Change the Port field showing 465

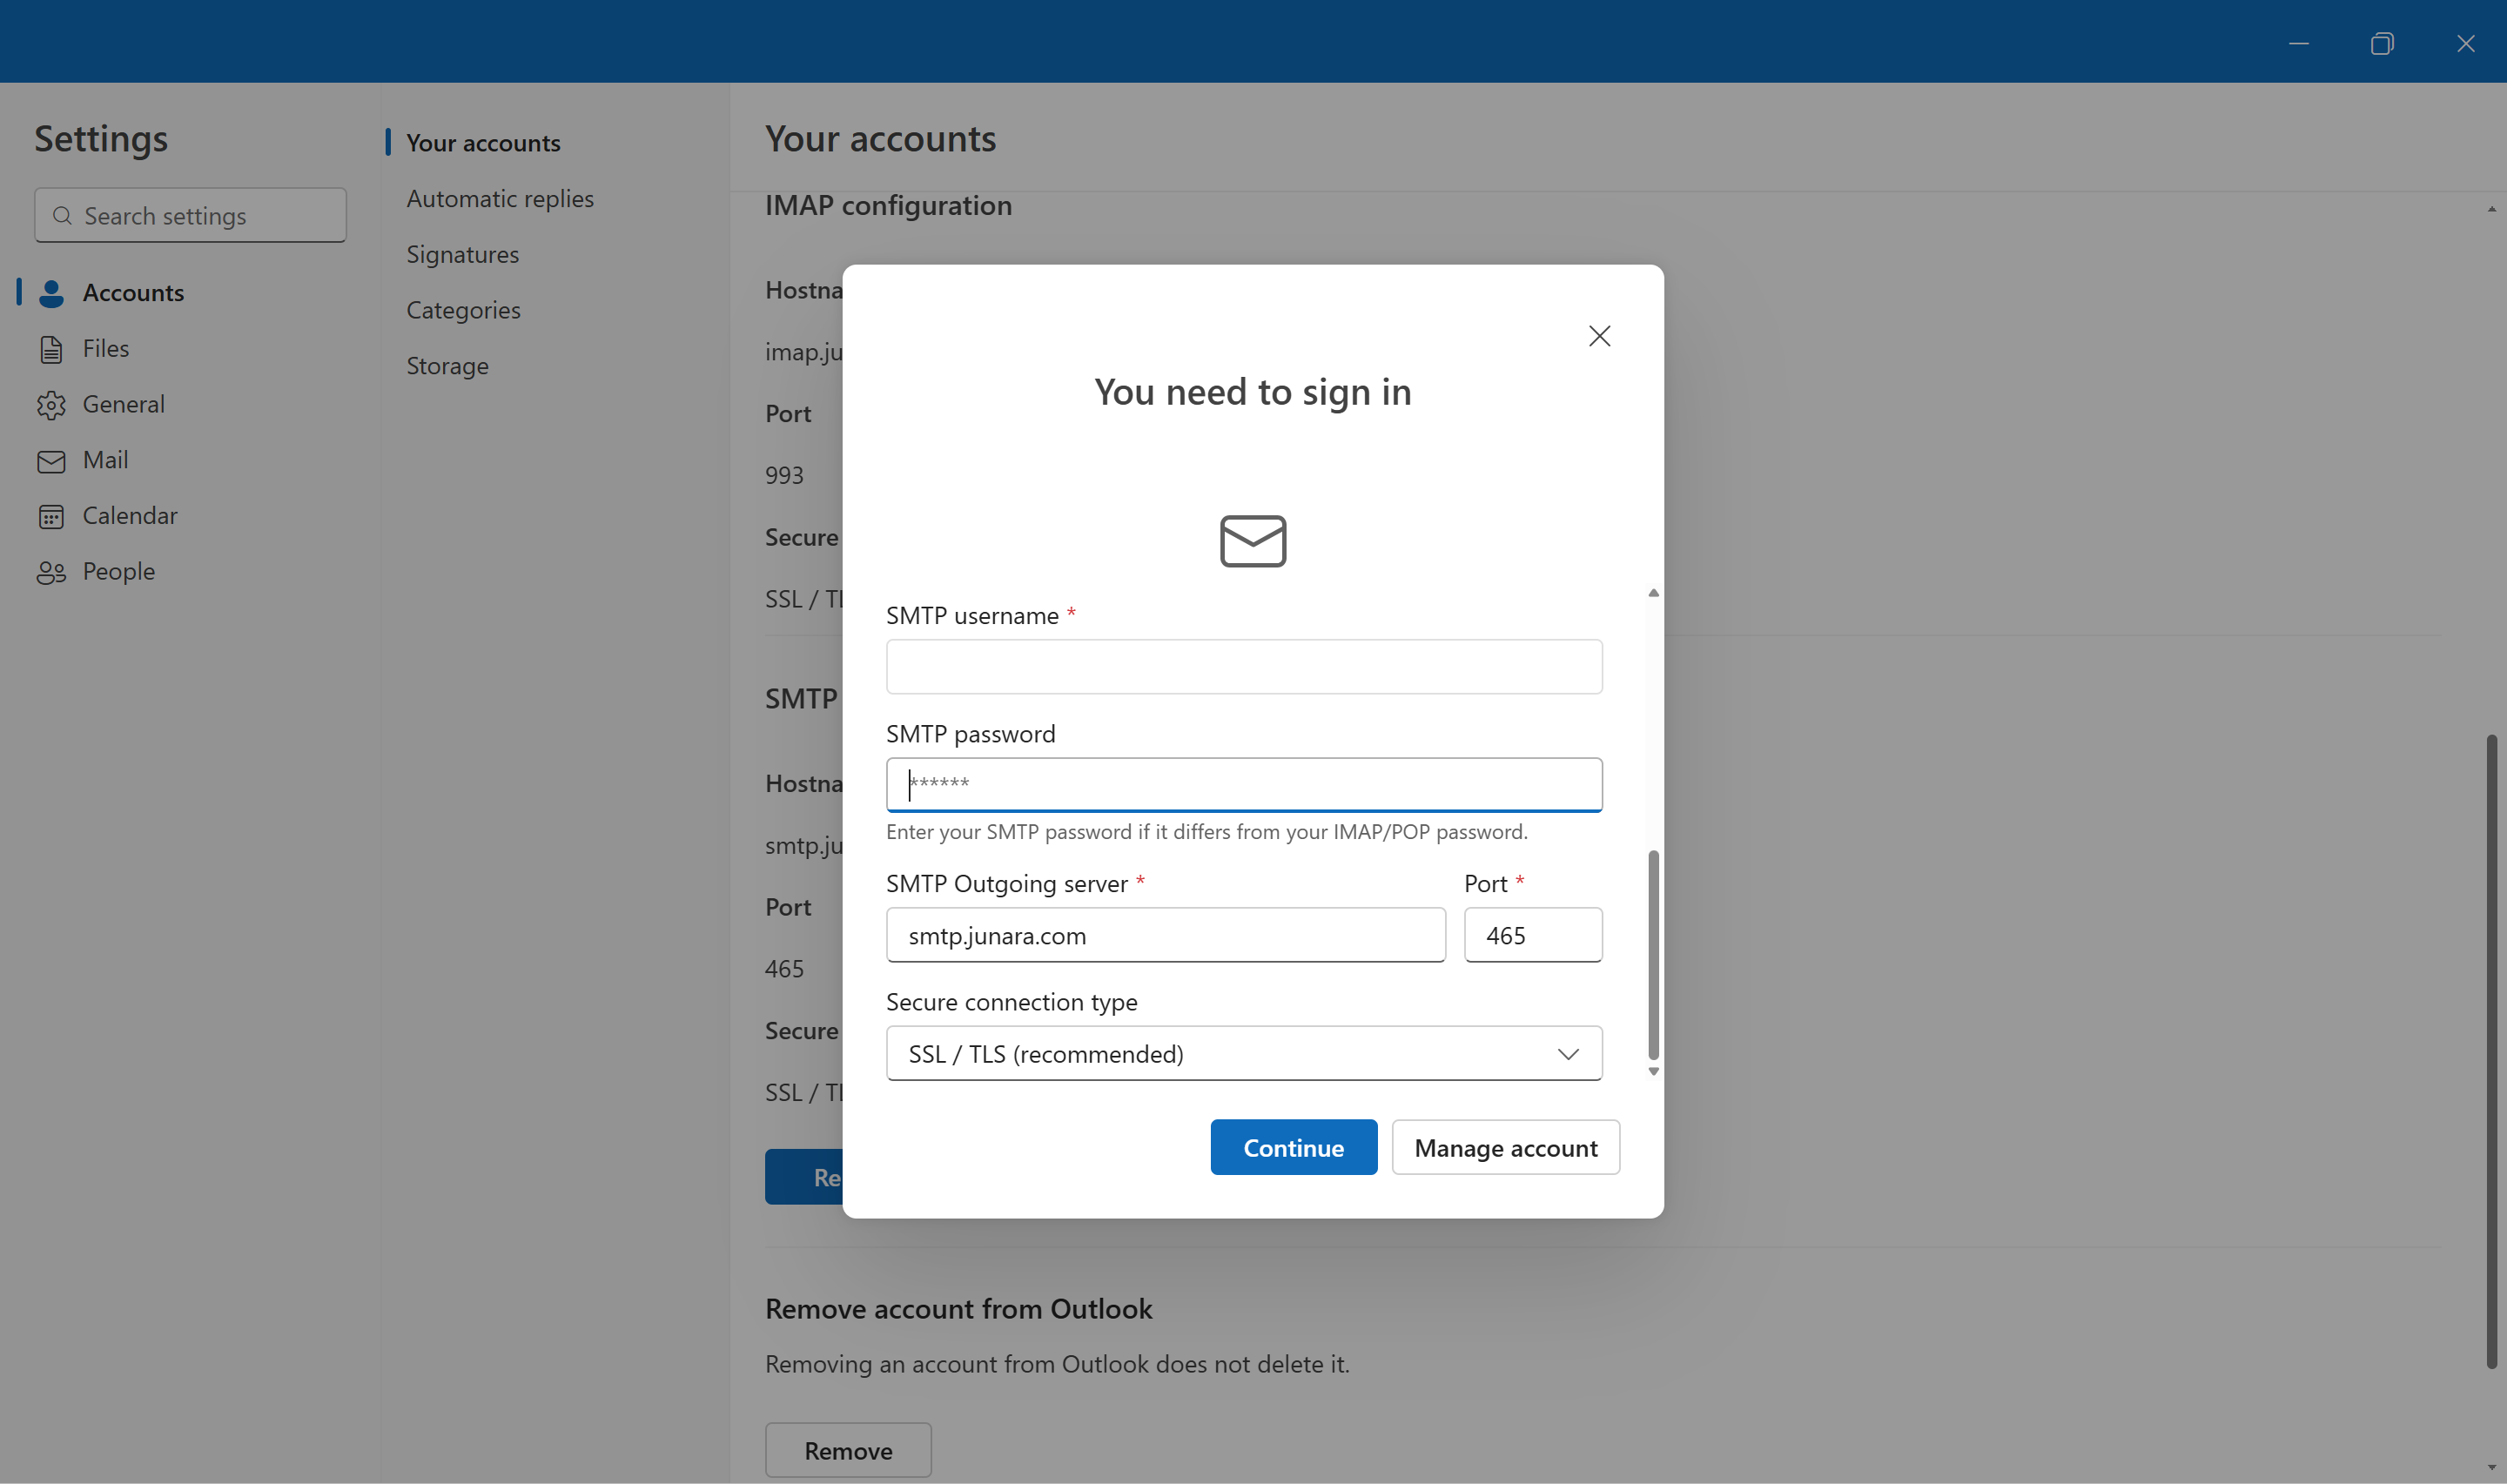coord(1533,935)
